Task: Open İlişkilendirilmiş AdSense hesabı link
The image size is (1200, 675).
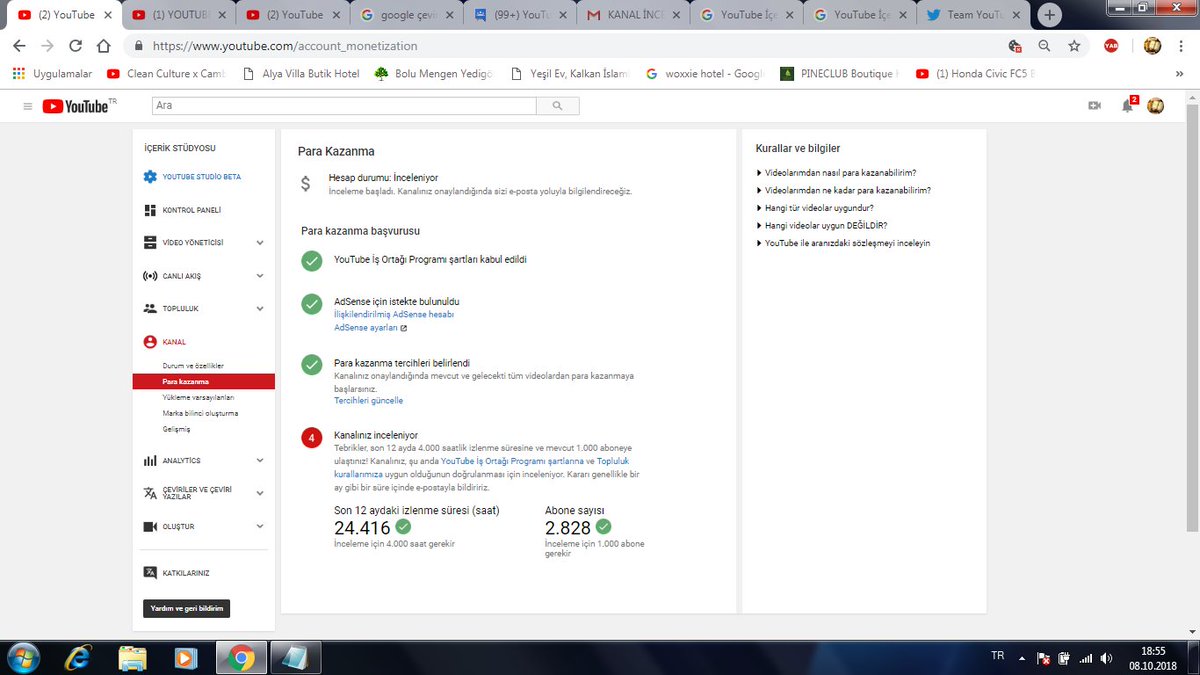Action: [394, 314]
